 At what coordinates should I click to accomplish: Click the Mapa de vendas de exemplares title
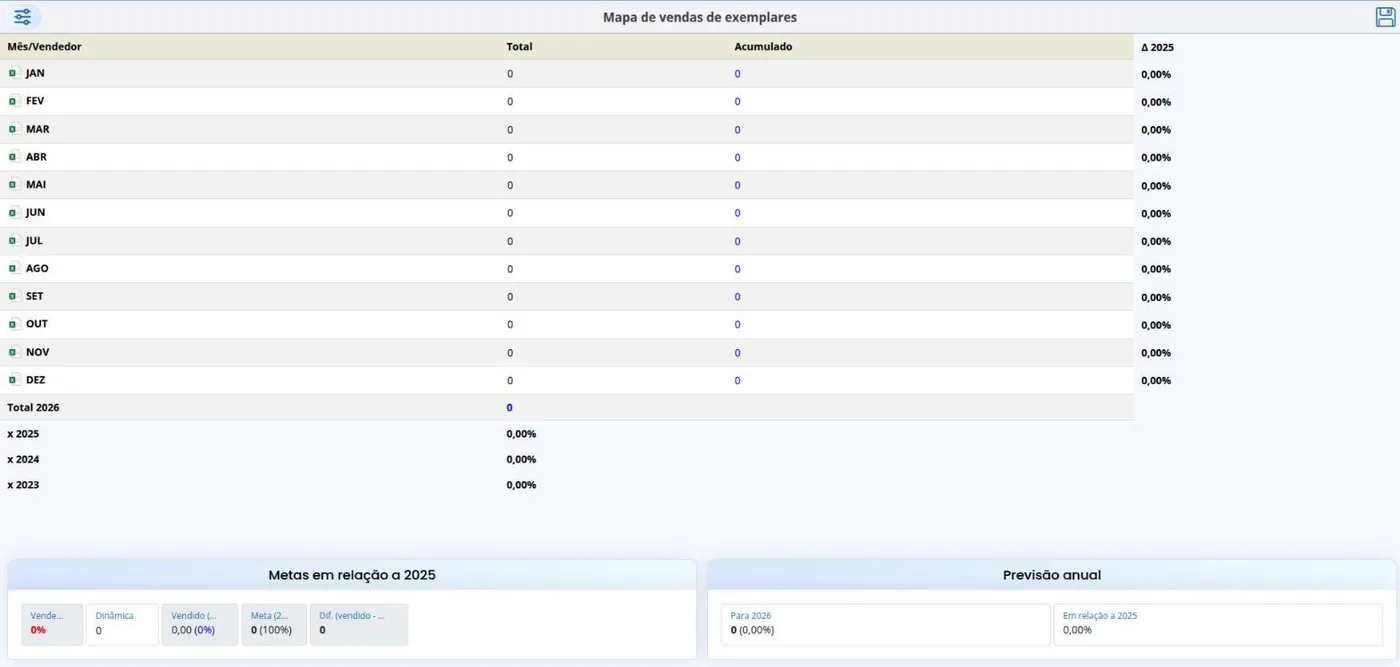point(700,17)
